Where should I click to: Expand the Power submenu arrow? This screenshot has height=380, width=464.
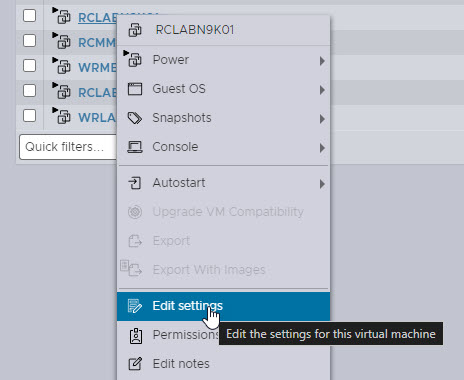(x=322, y=61)
